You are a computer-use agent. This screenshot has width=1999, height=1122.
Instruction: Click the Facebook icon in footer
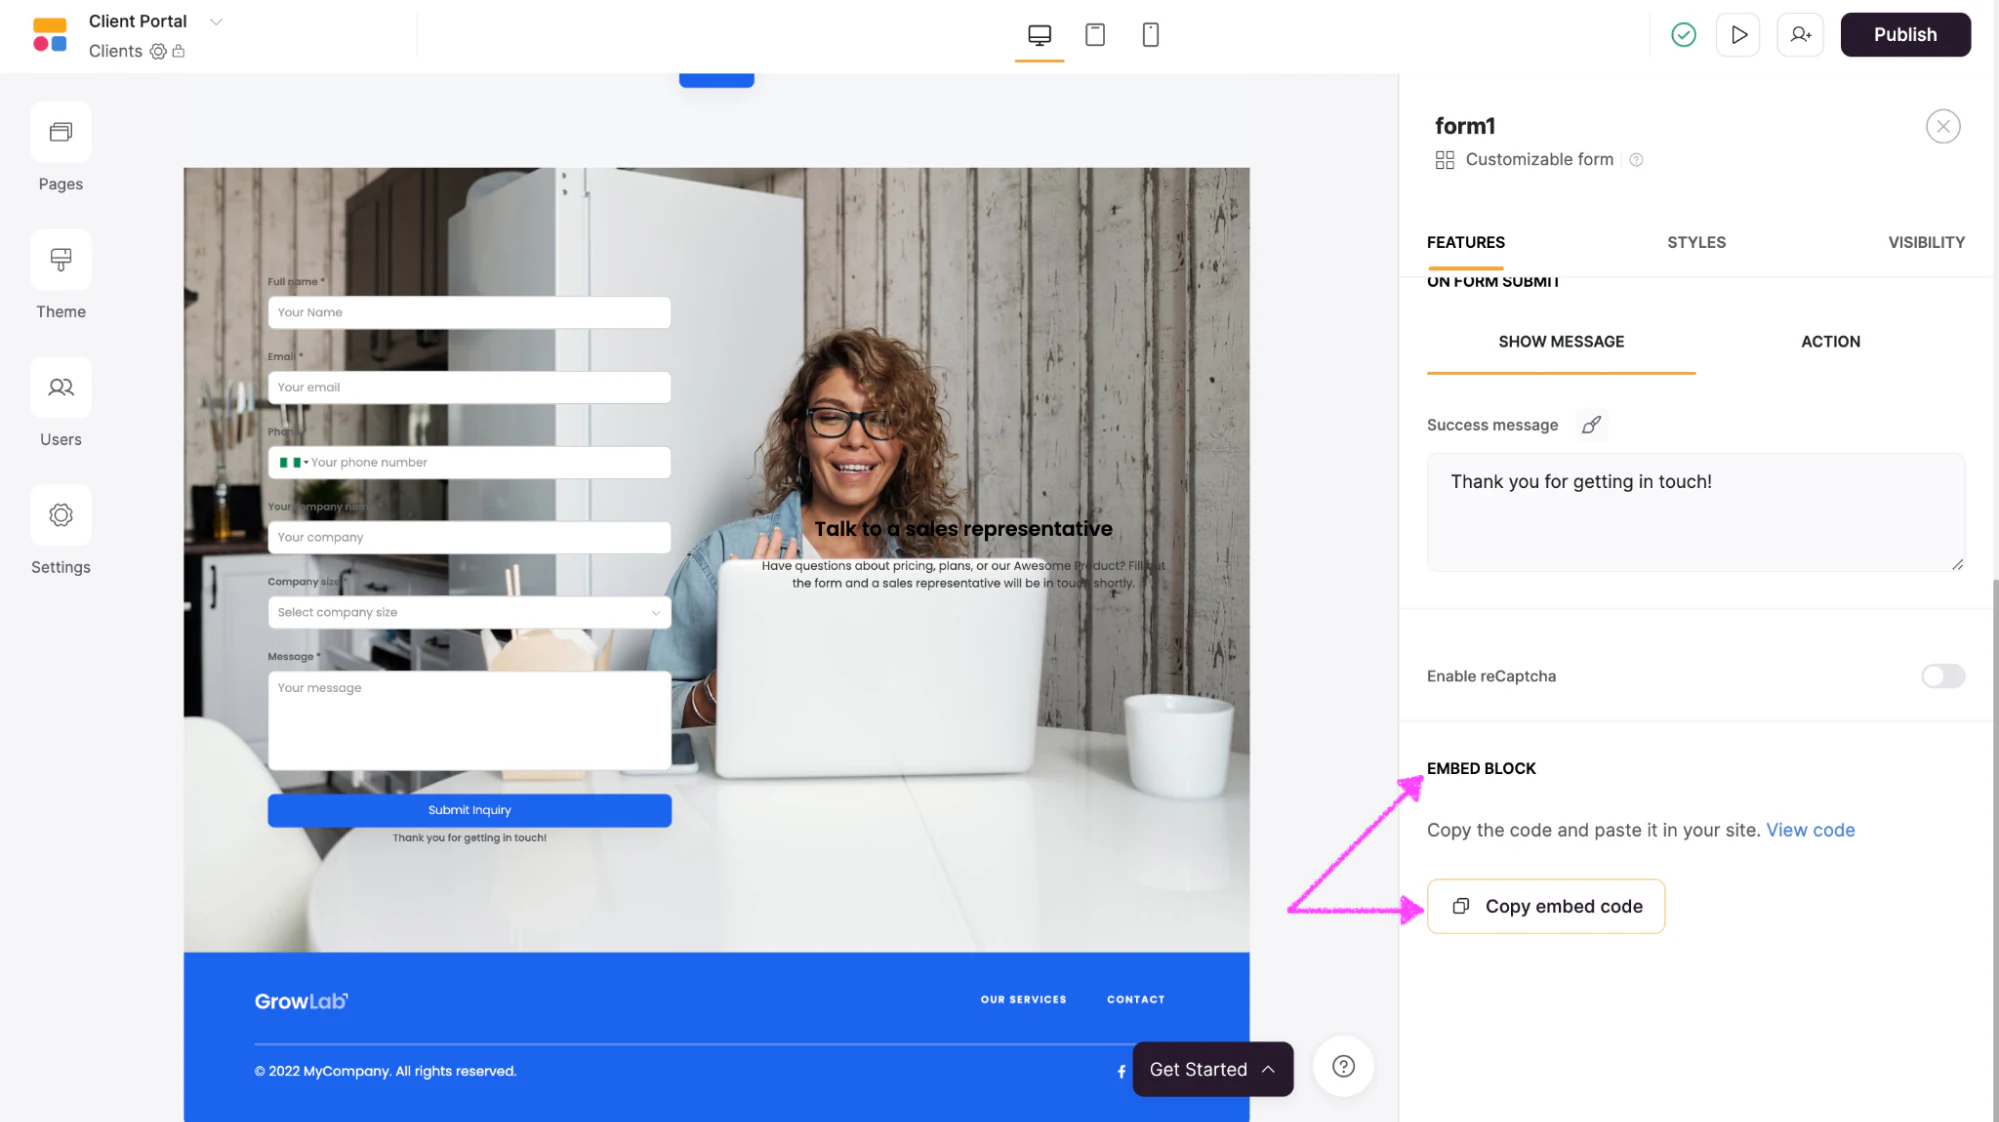click(1121, 1072)
